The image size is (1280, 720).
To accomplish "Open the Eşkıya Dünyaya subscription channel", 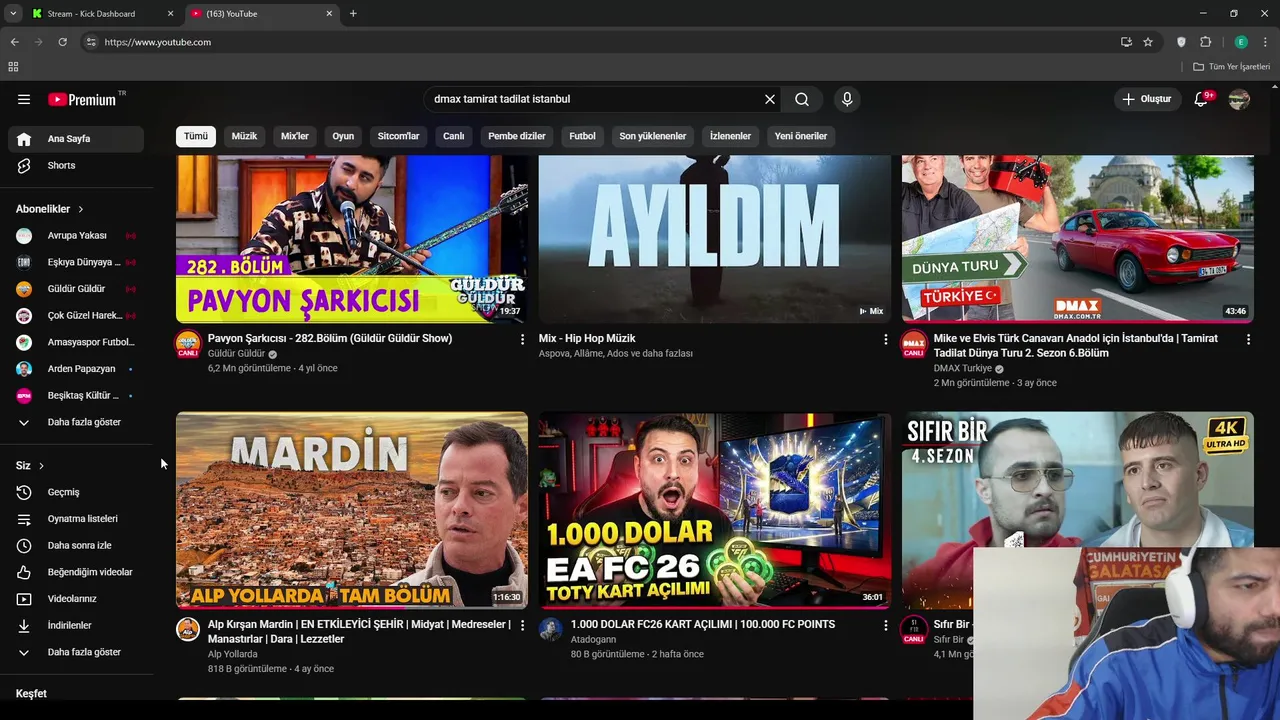I will 76,262.
